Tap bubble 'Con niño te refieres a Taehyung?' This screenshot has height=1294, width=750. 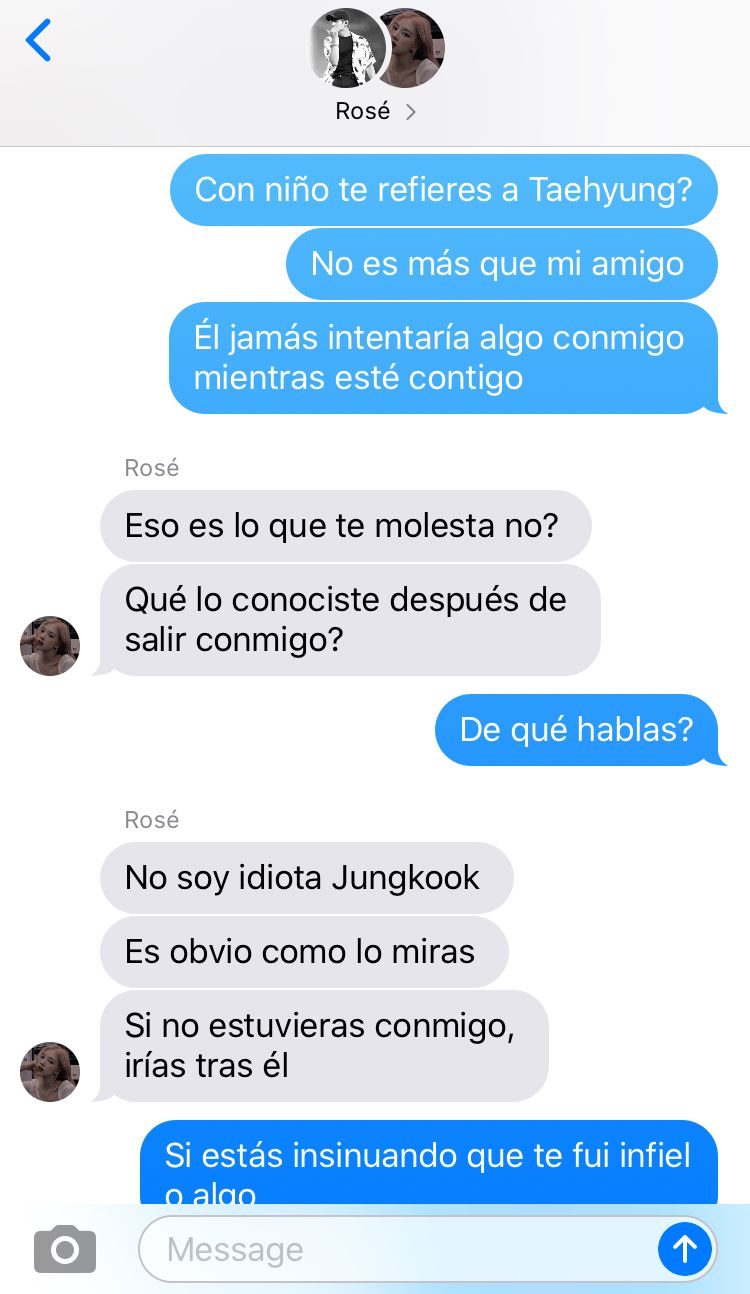[444, 189]
